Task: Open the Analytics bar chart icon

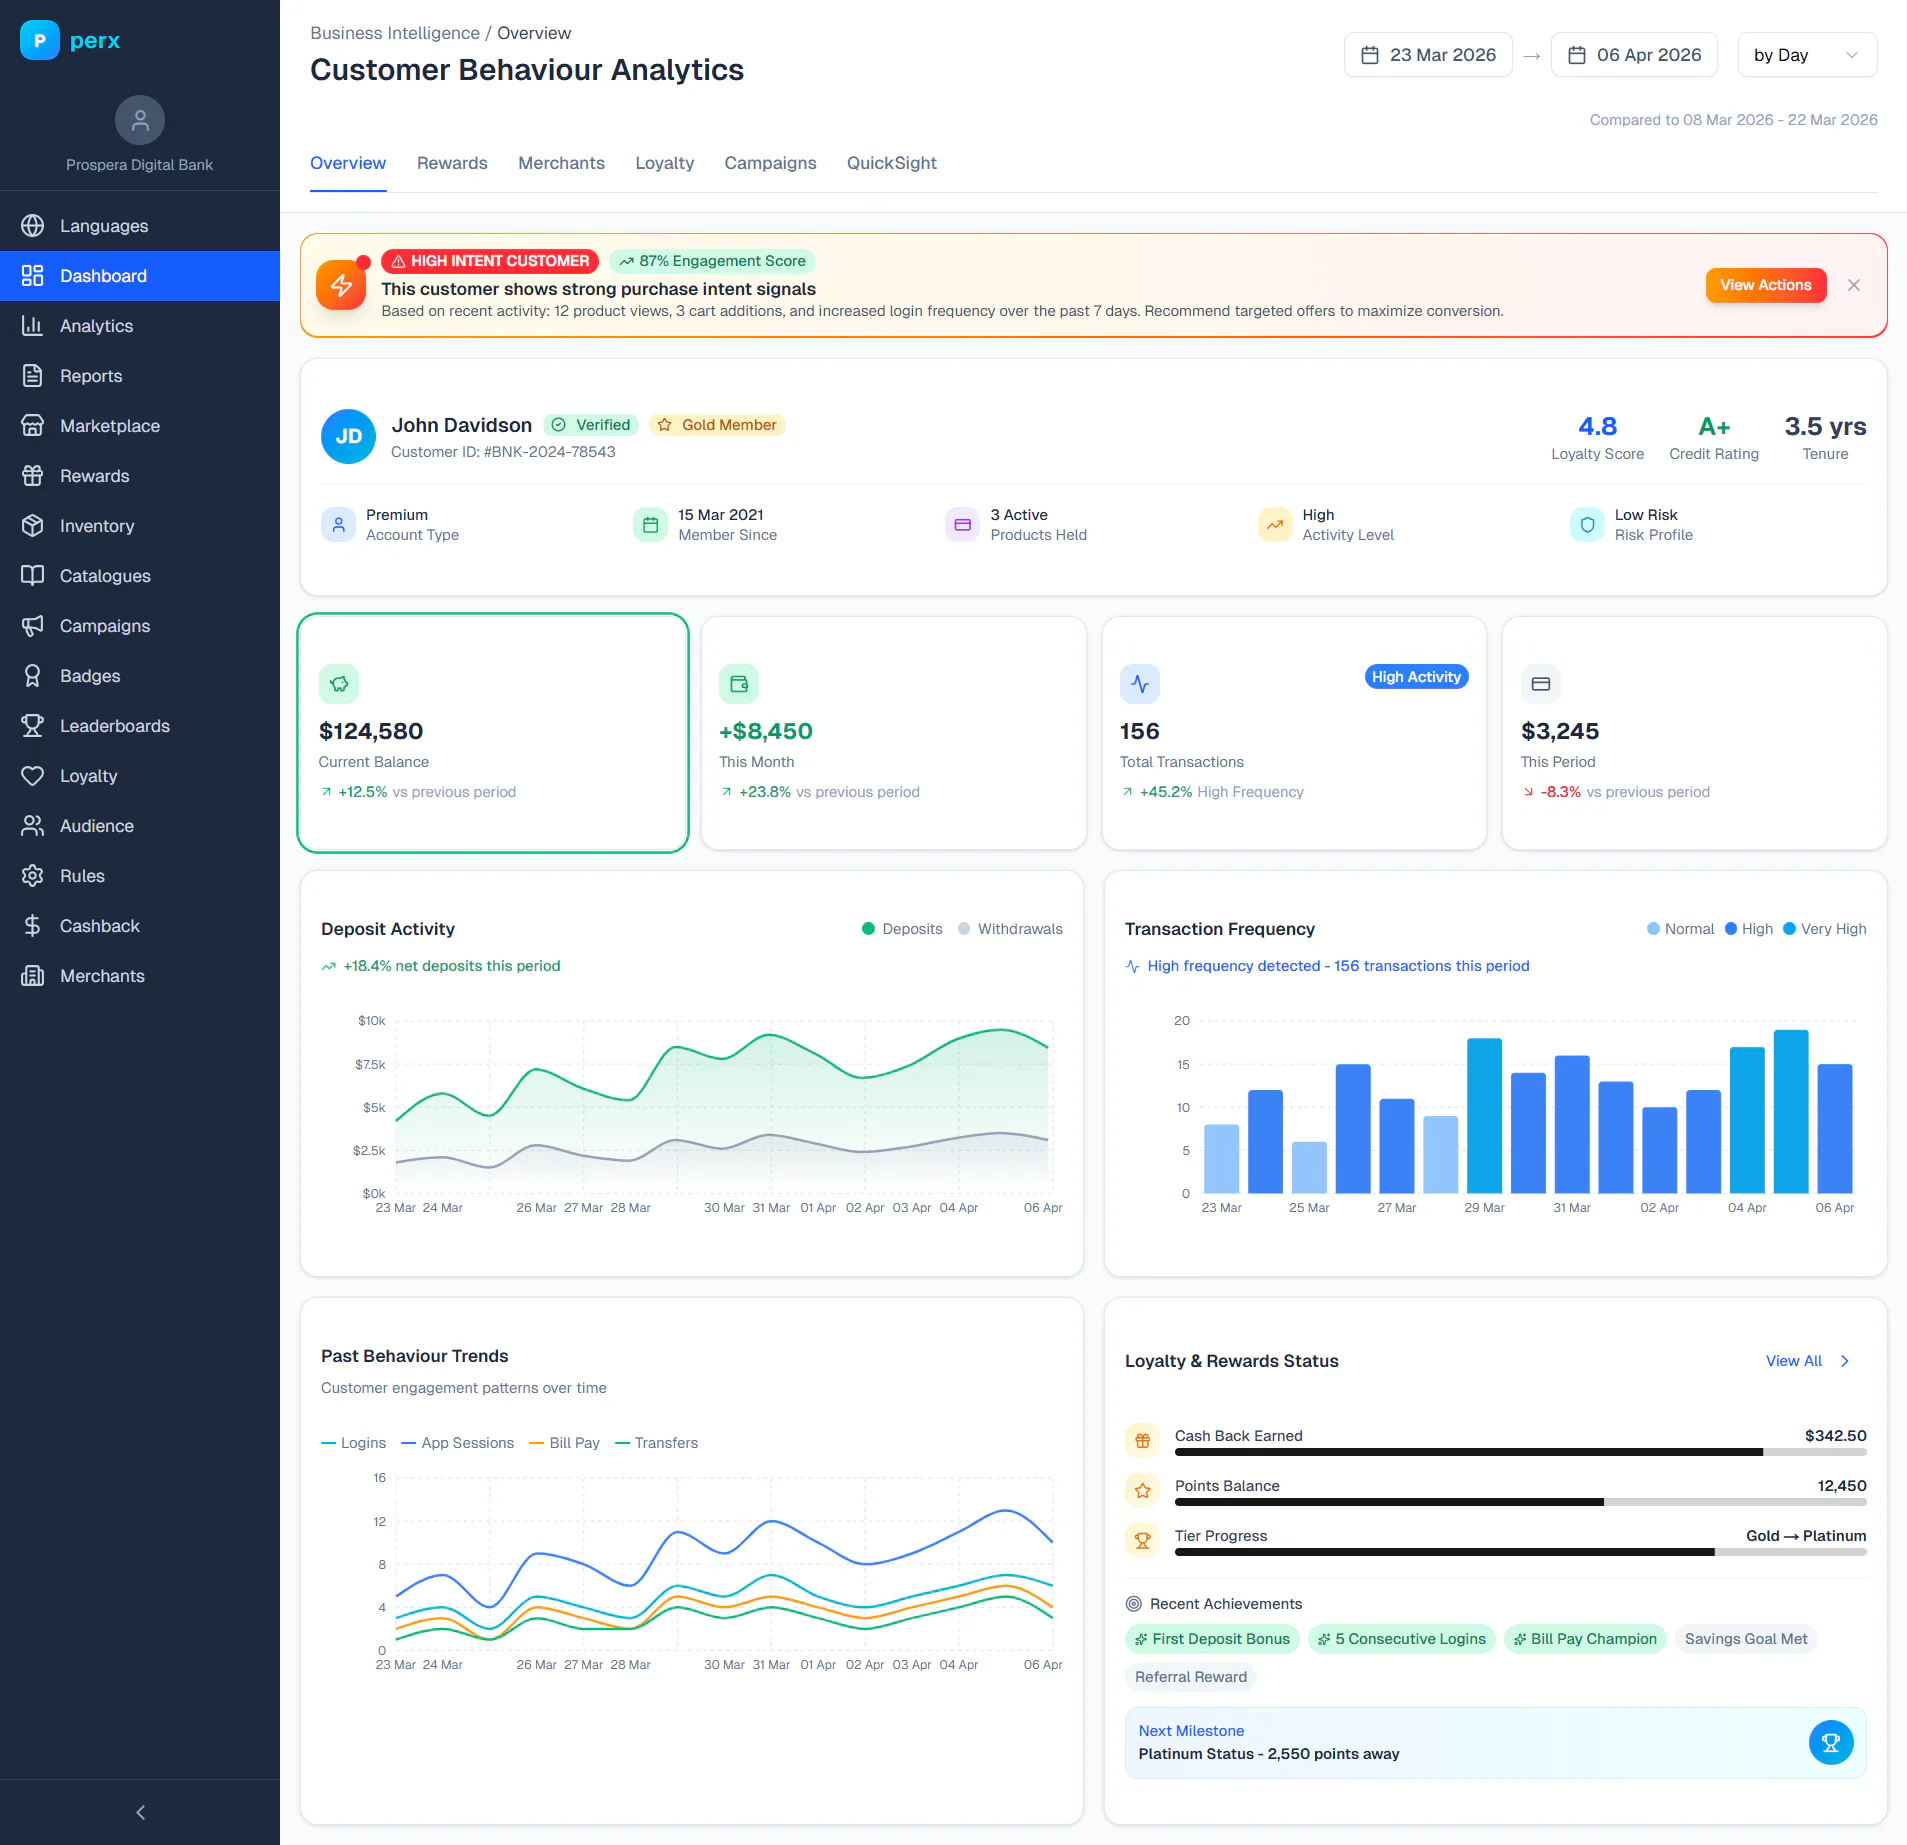Action: click(x=33, y=326)
